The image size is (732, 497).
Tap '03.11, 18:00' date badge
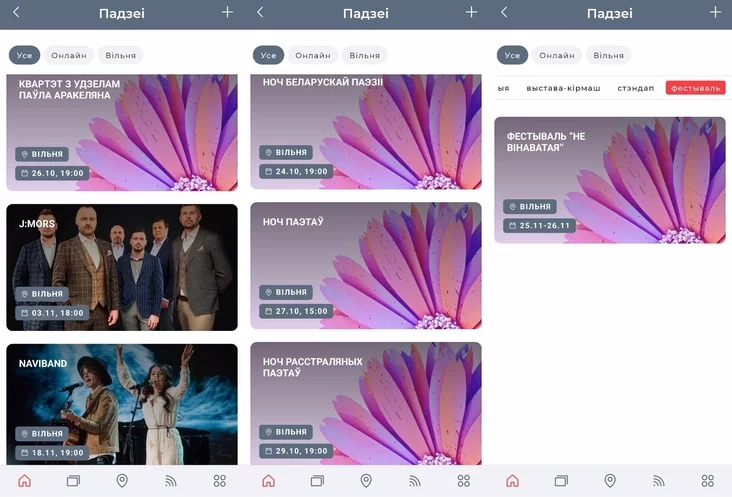pos(52,313)
